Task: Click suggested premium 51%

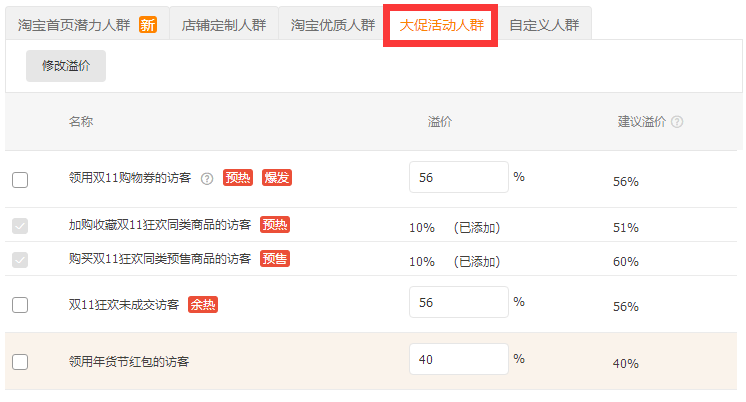Action: point(626,227)
